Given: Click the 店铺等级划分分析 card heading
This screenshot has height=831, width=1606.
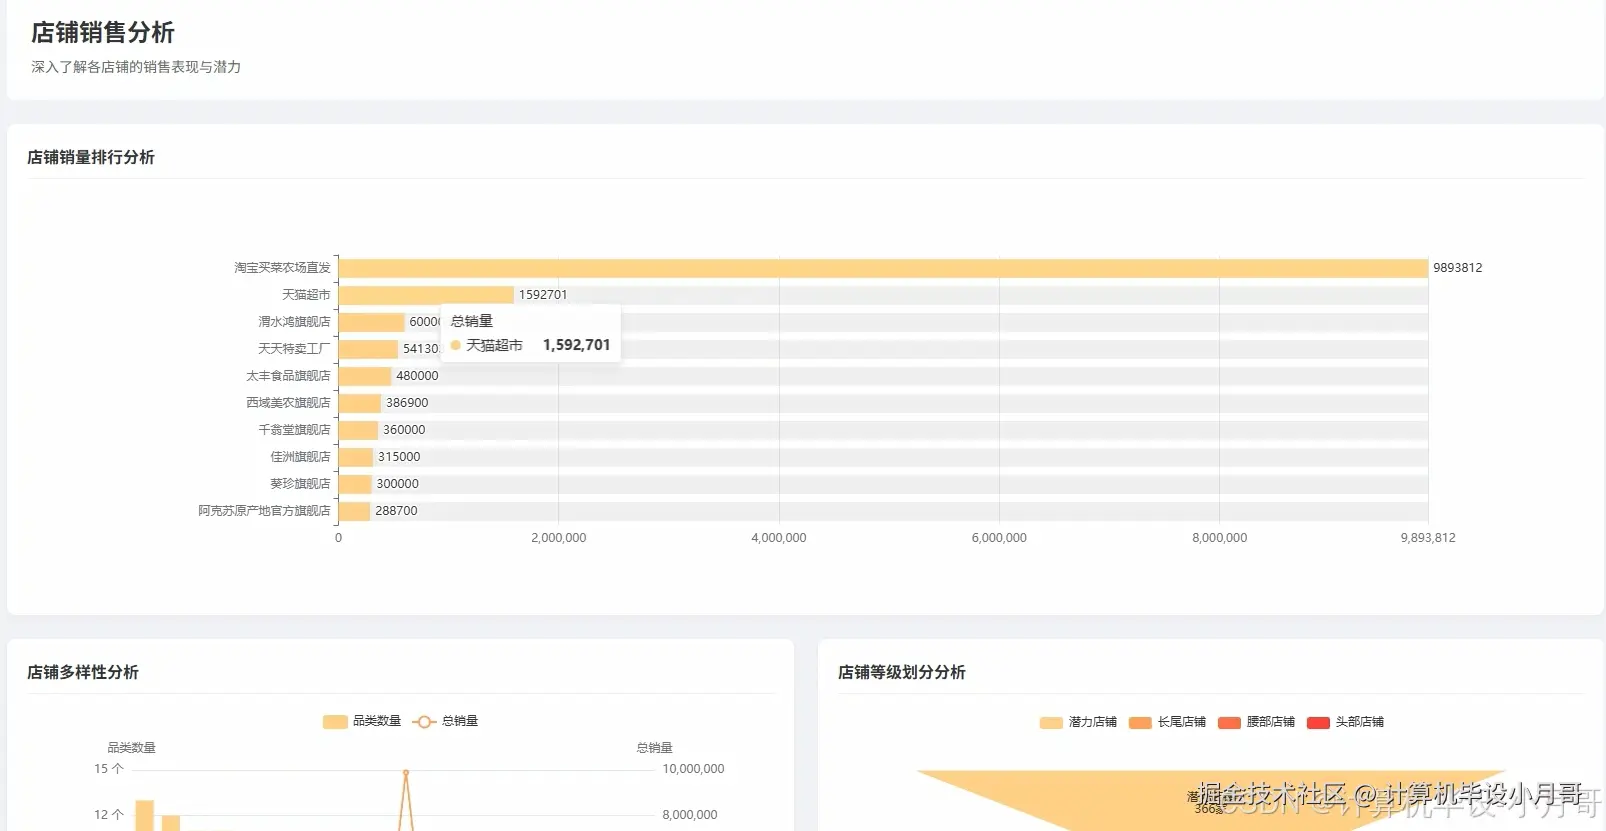Looking at the screenshot, I should point(902,672).
